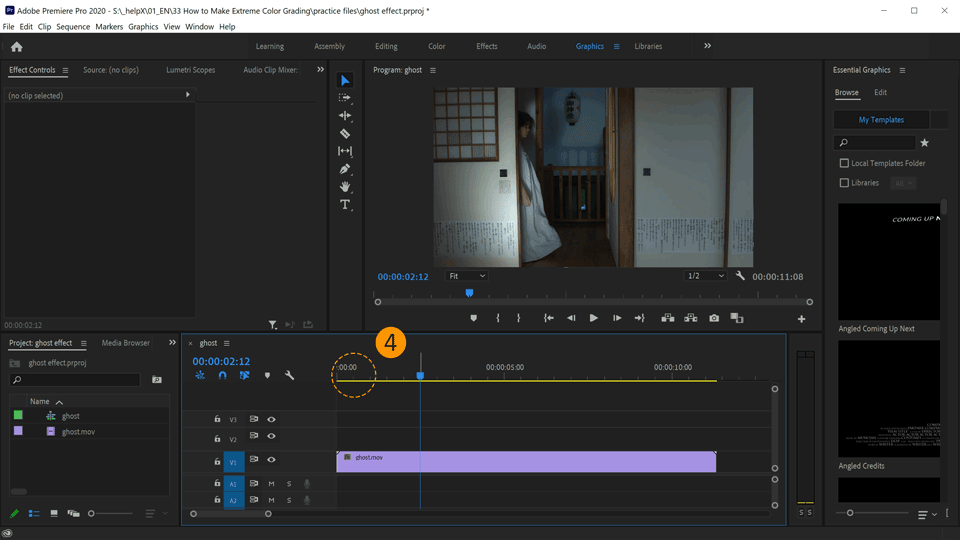The width and height of the screenshot is (960, 540).
Task: Expand the workspace overflow chevron
Action: [707, 46]
